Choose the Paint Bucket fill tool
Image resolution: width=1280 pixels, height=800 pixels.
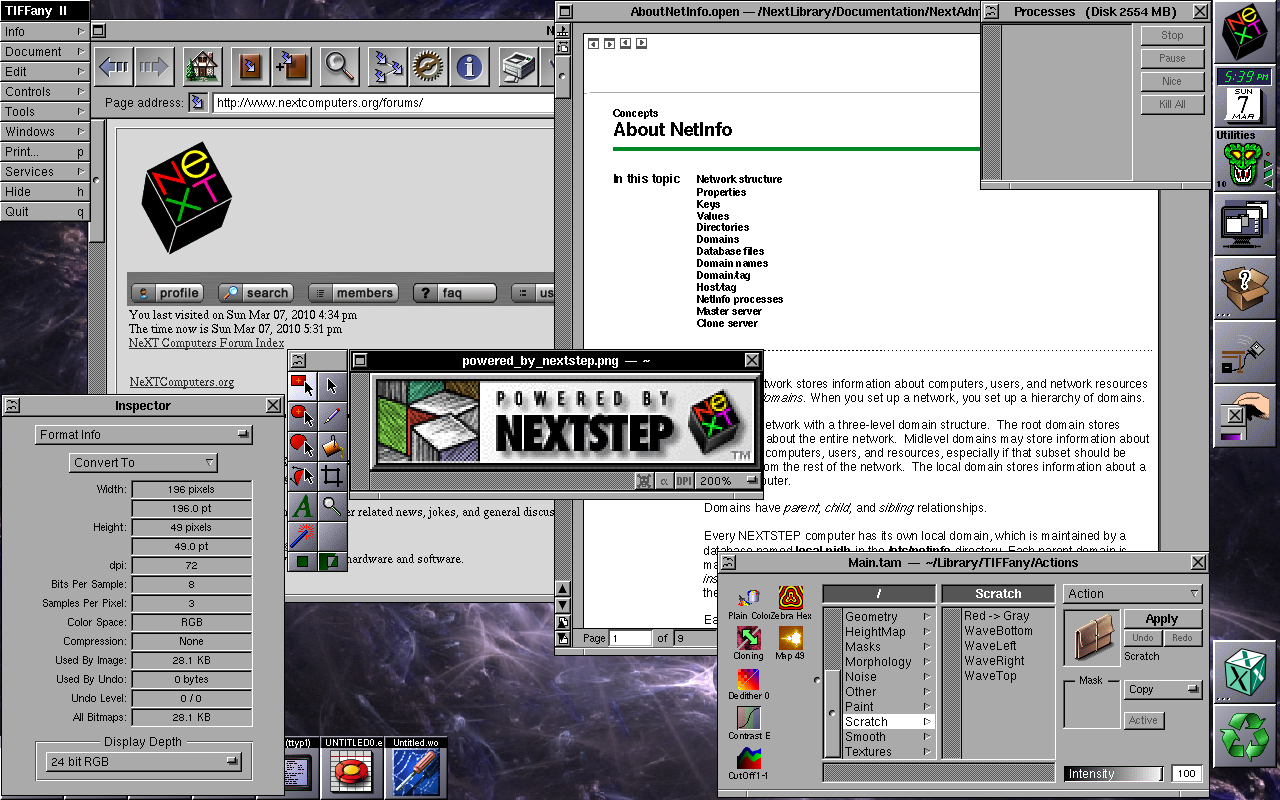pyautogui.click(x=333, y=445)
